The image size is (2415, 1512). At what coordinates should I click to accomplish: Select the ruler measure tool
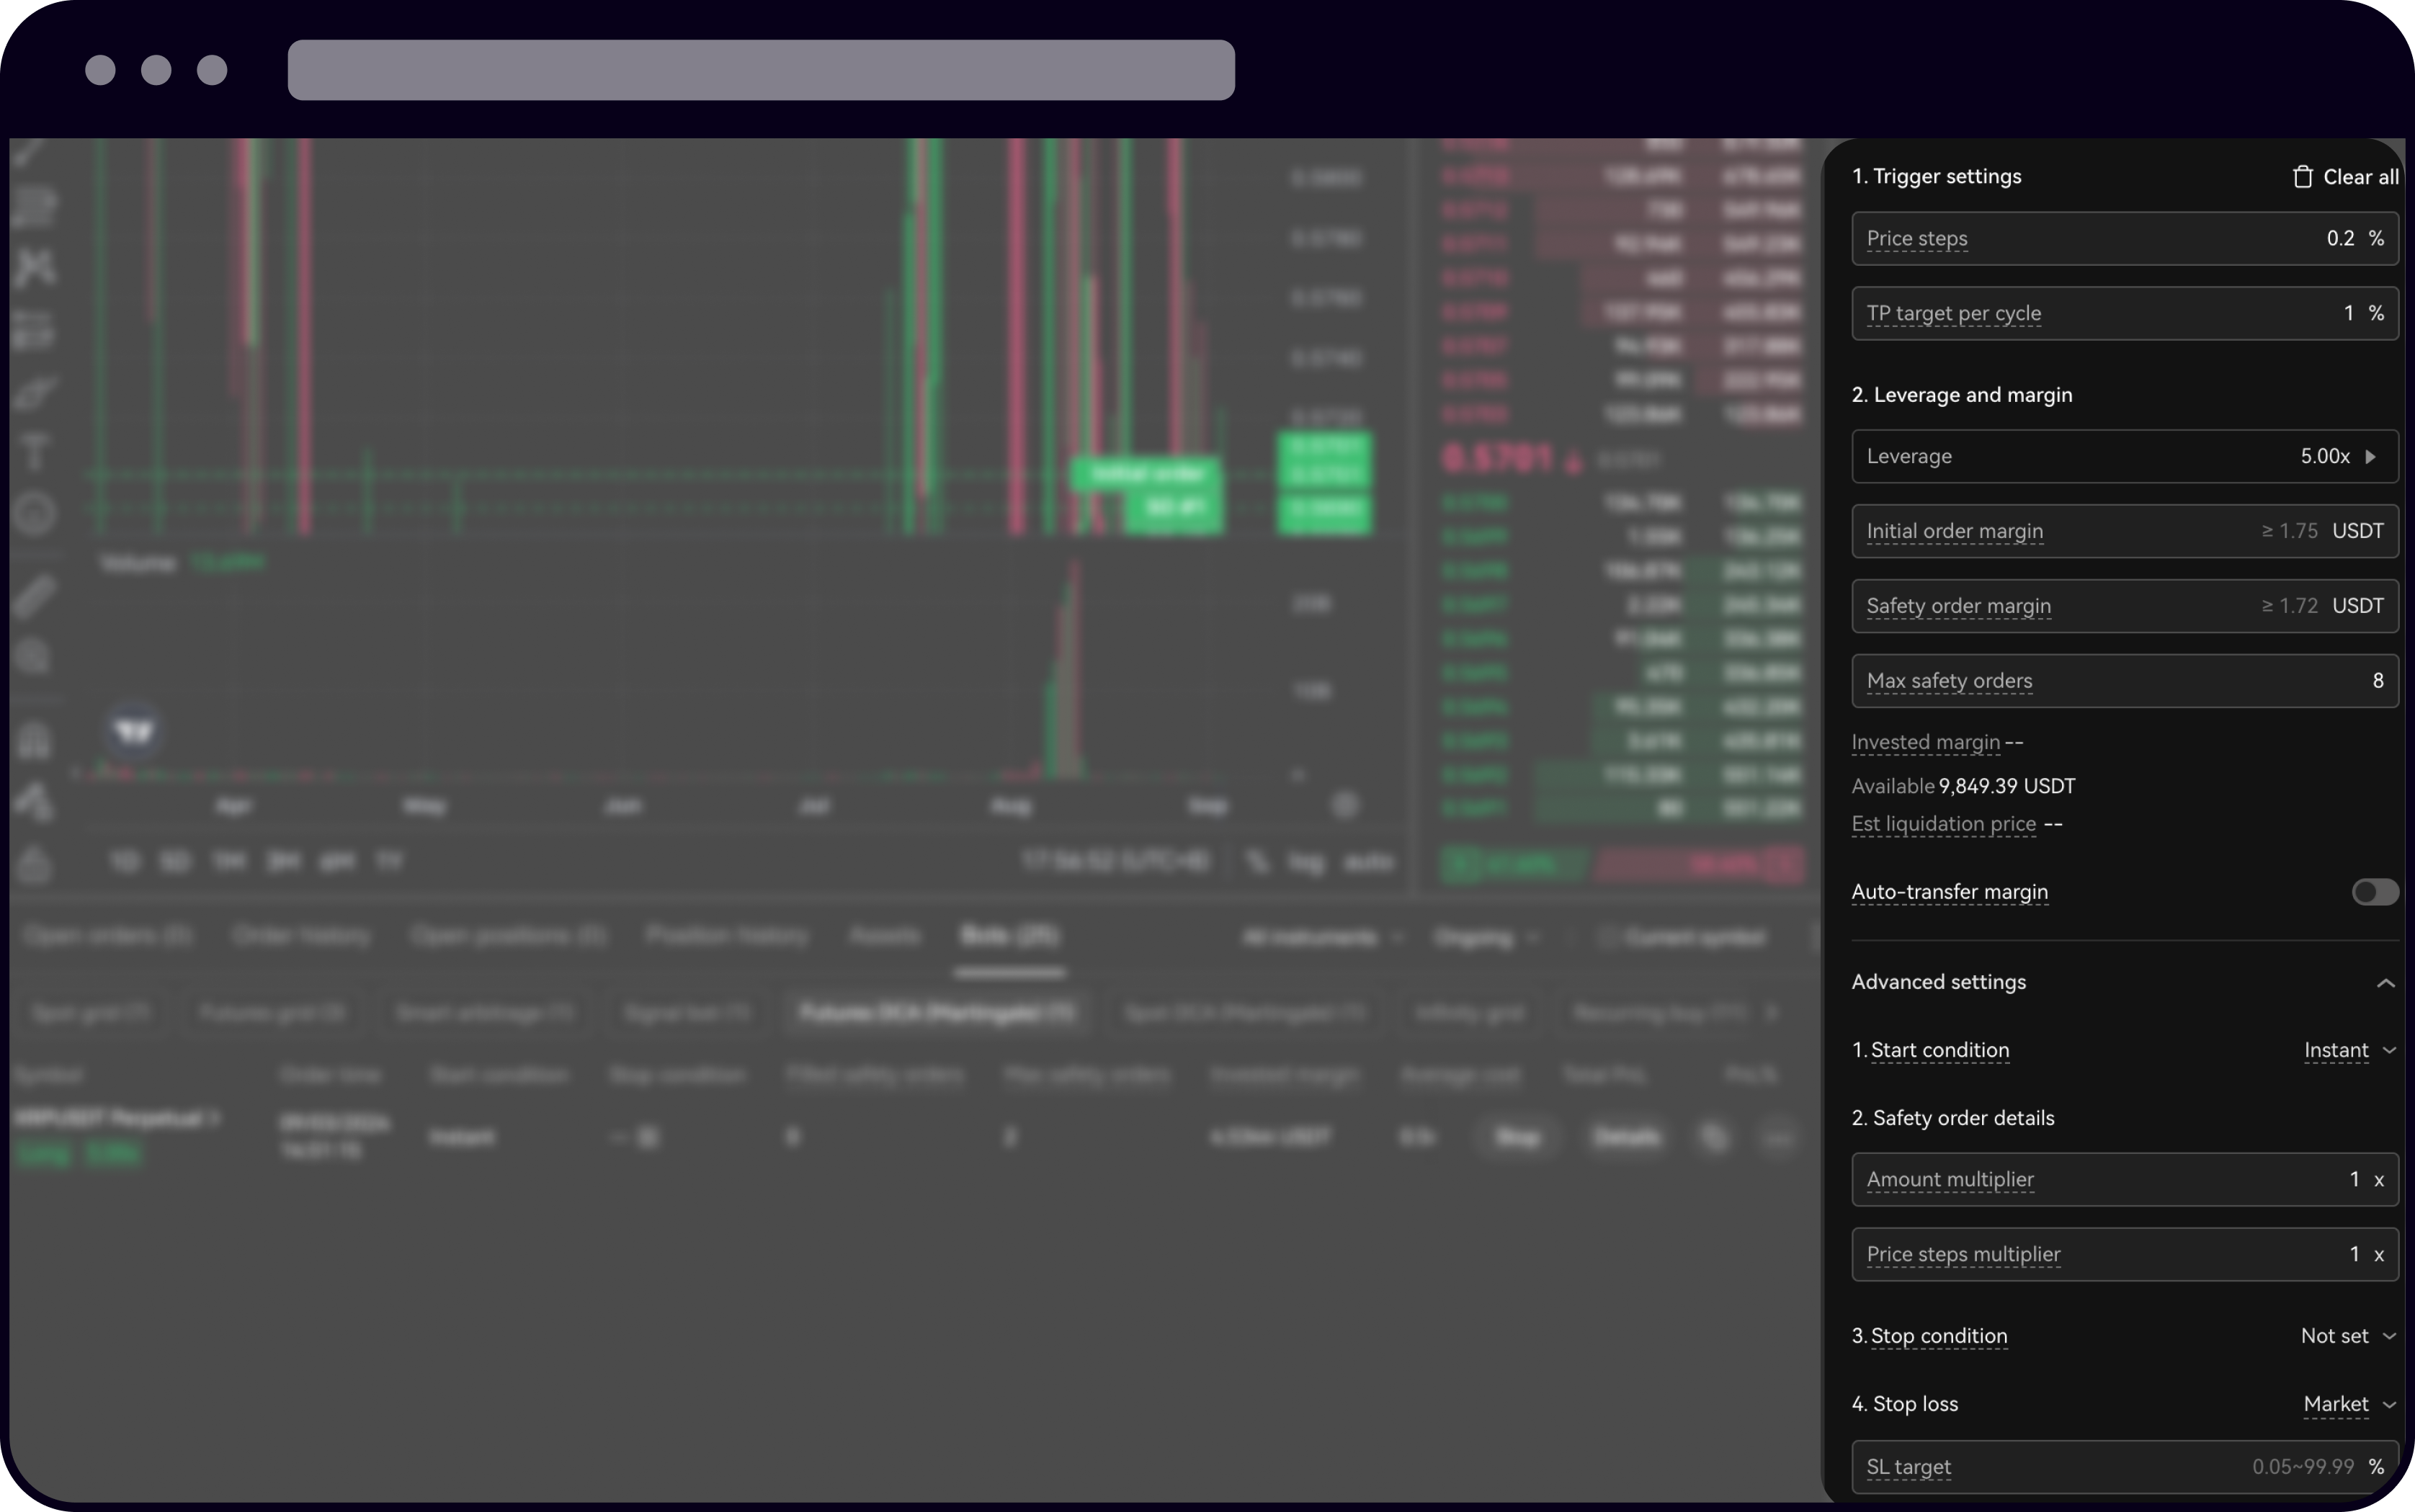click(35, 597)
